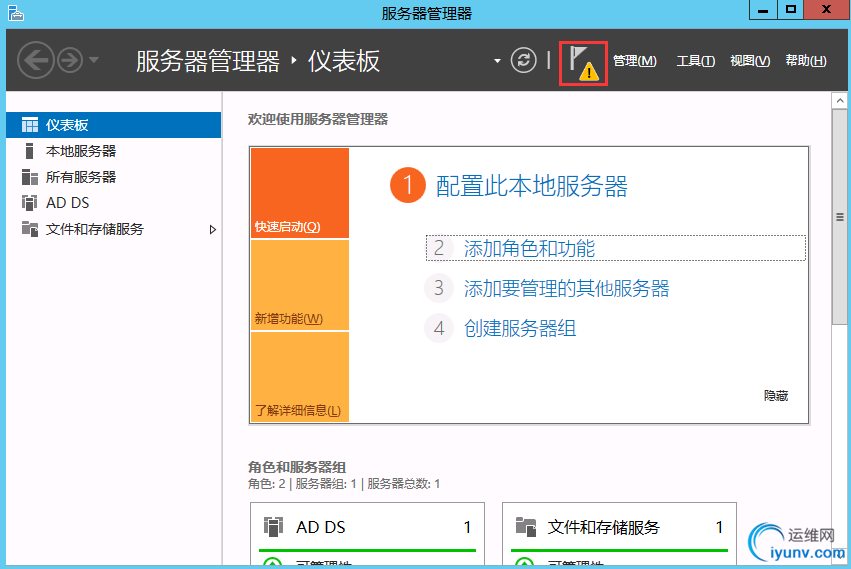Refresh the Server Manager dashboard
Viewport: 851px width, 569px height.
(x=523, y=60)
